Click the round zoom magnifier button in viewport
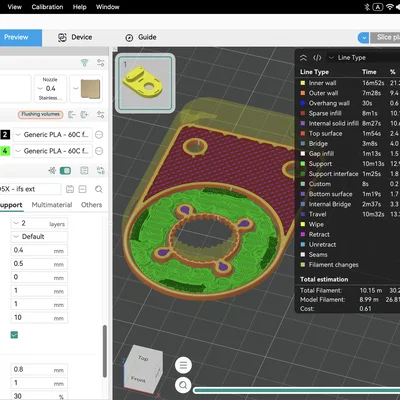Image resolution: width=400 pixels, height=400 pixels. point(183,386)
